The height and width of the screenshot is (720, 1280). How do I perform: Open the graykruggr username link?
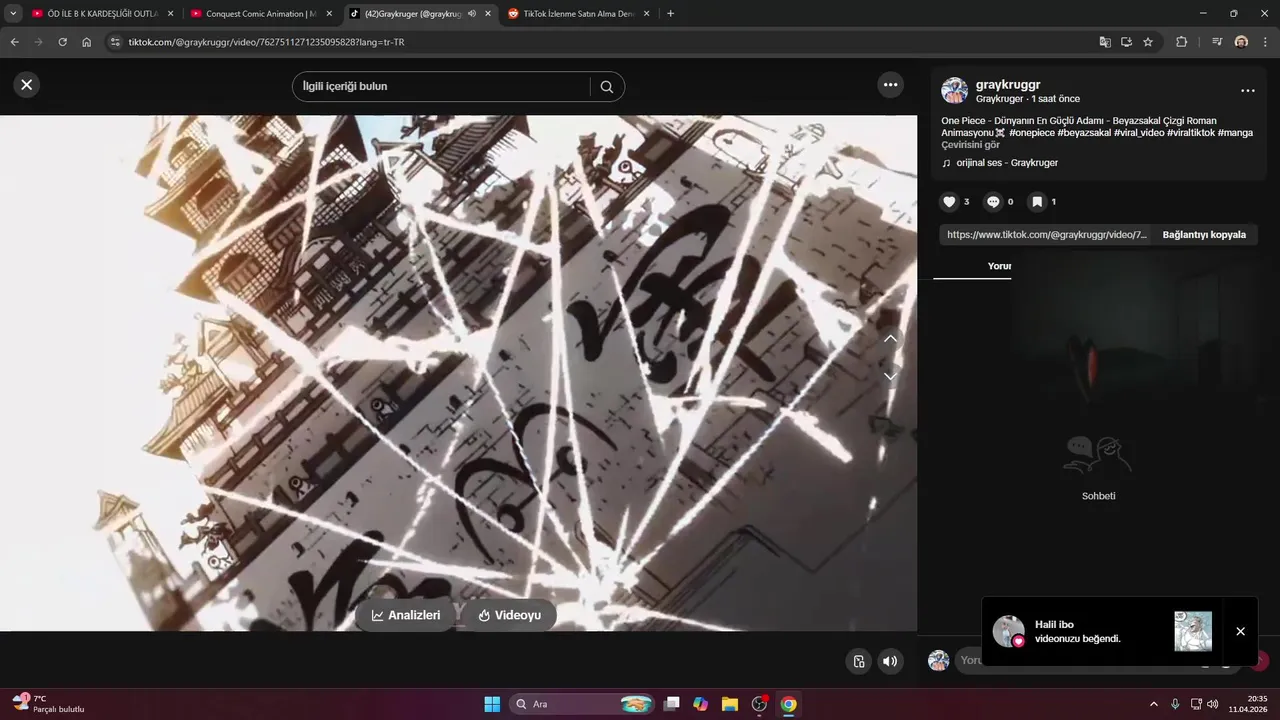(1008, 85)
